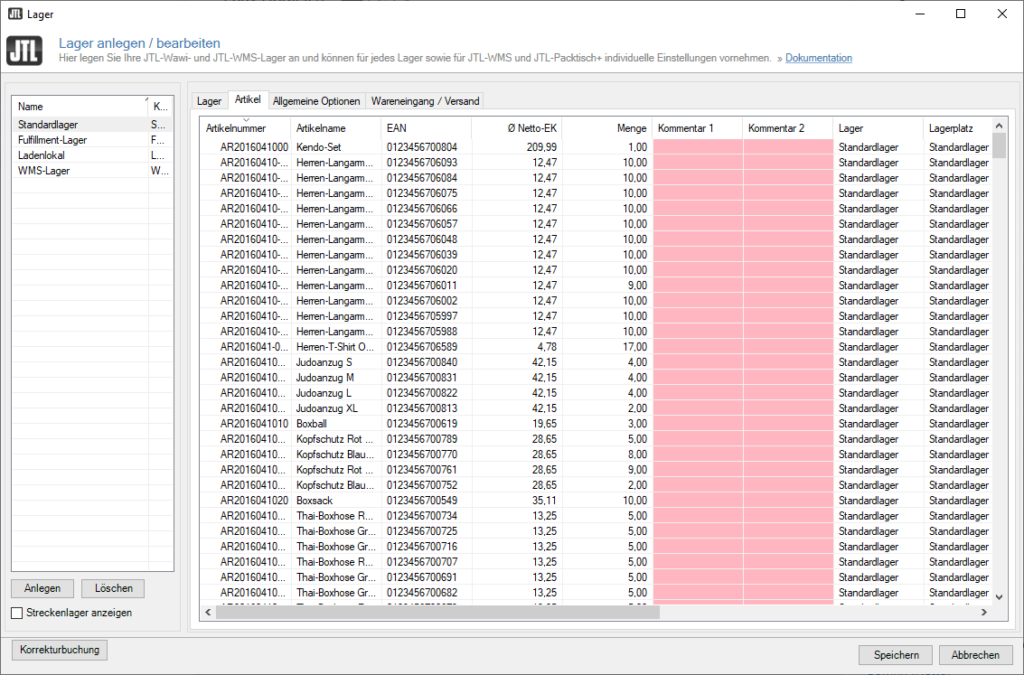Click the JTL logo icon in header

24,51
